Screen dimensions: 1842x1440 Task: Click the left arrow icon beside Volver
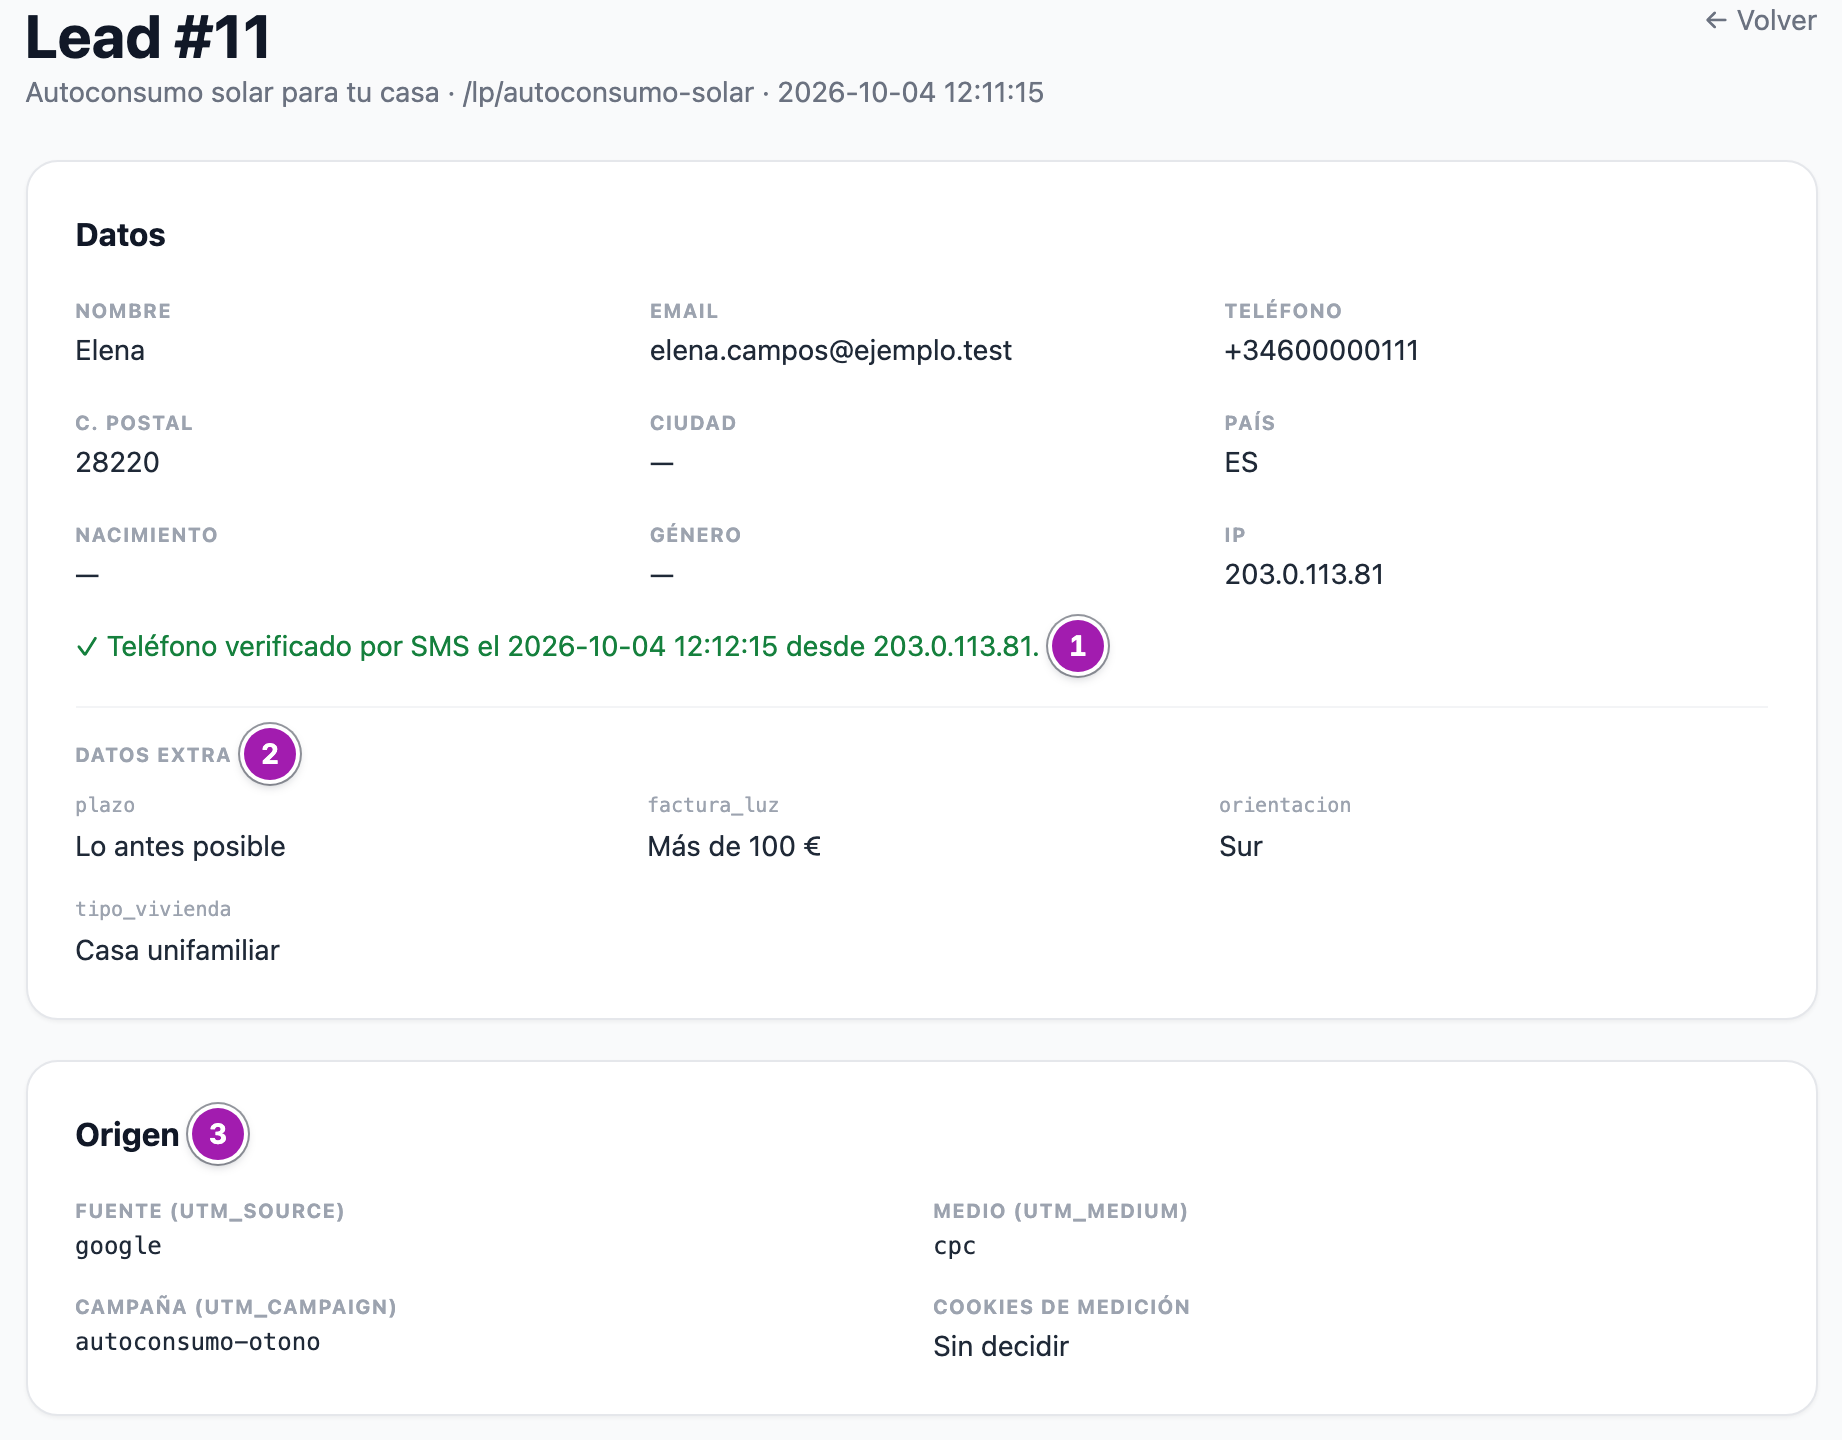pos(1716,21)
